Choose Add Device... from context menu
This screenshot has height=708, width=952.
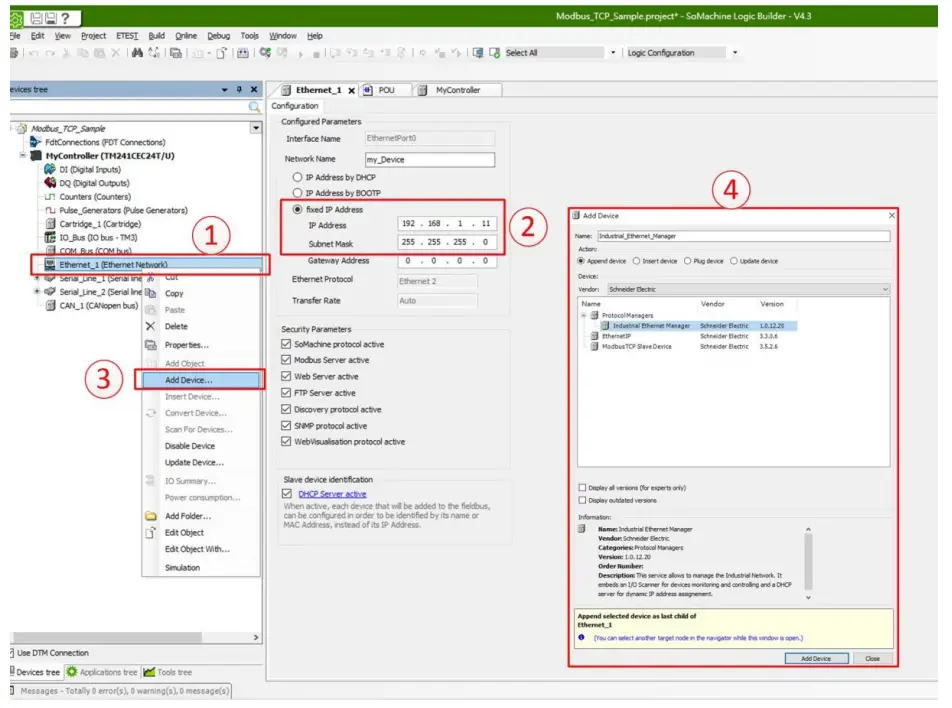[188, 380]
